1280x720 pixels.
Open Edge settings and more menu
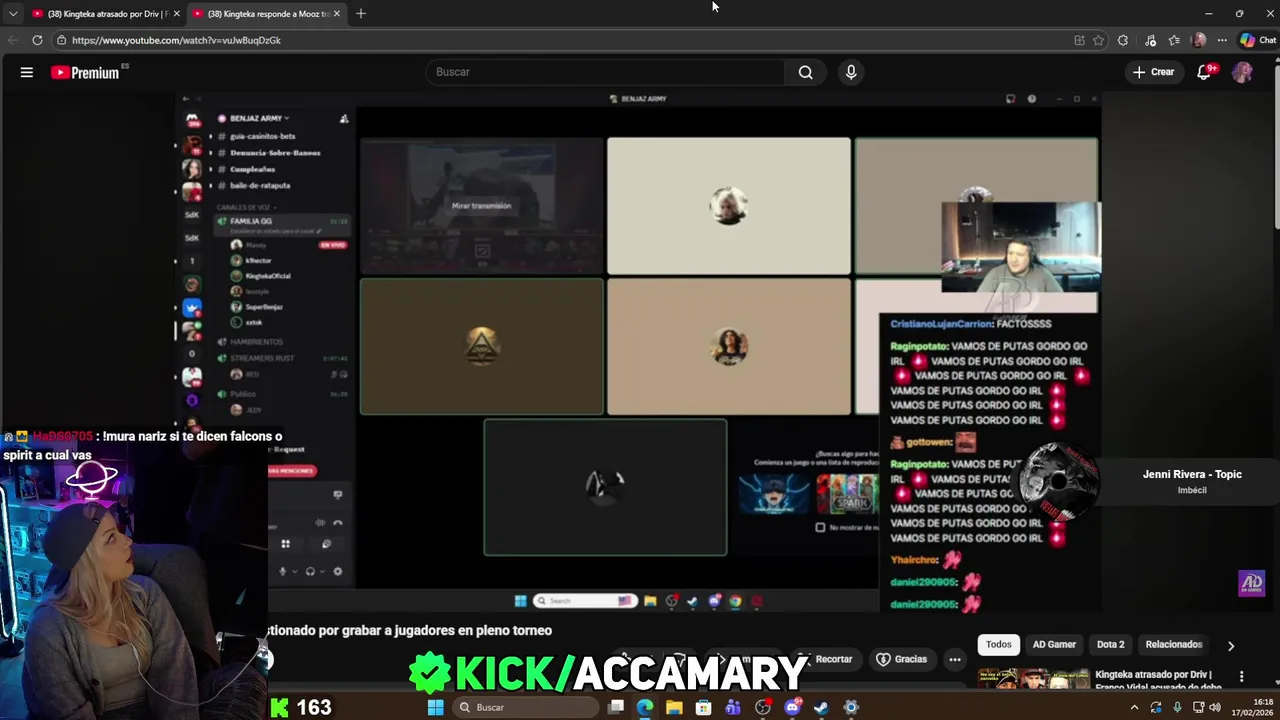pyautogui.click(x=1222, y=40)
